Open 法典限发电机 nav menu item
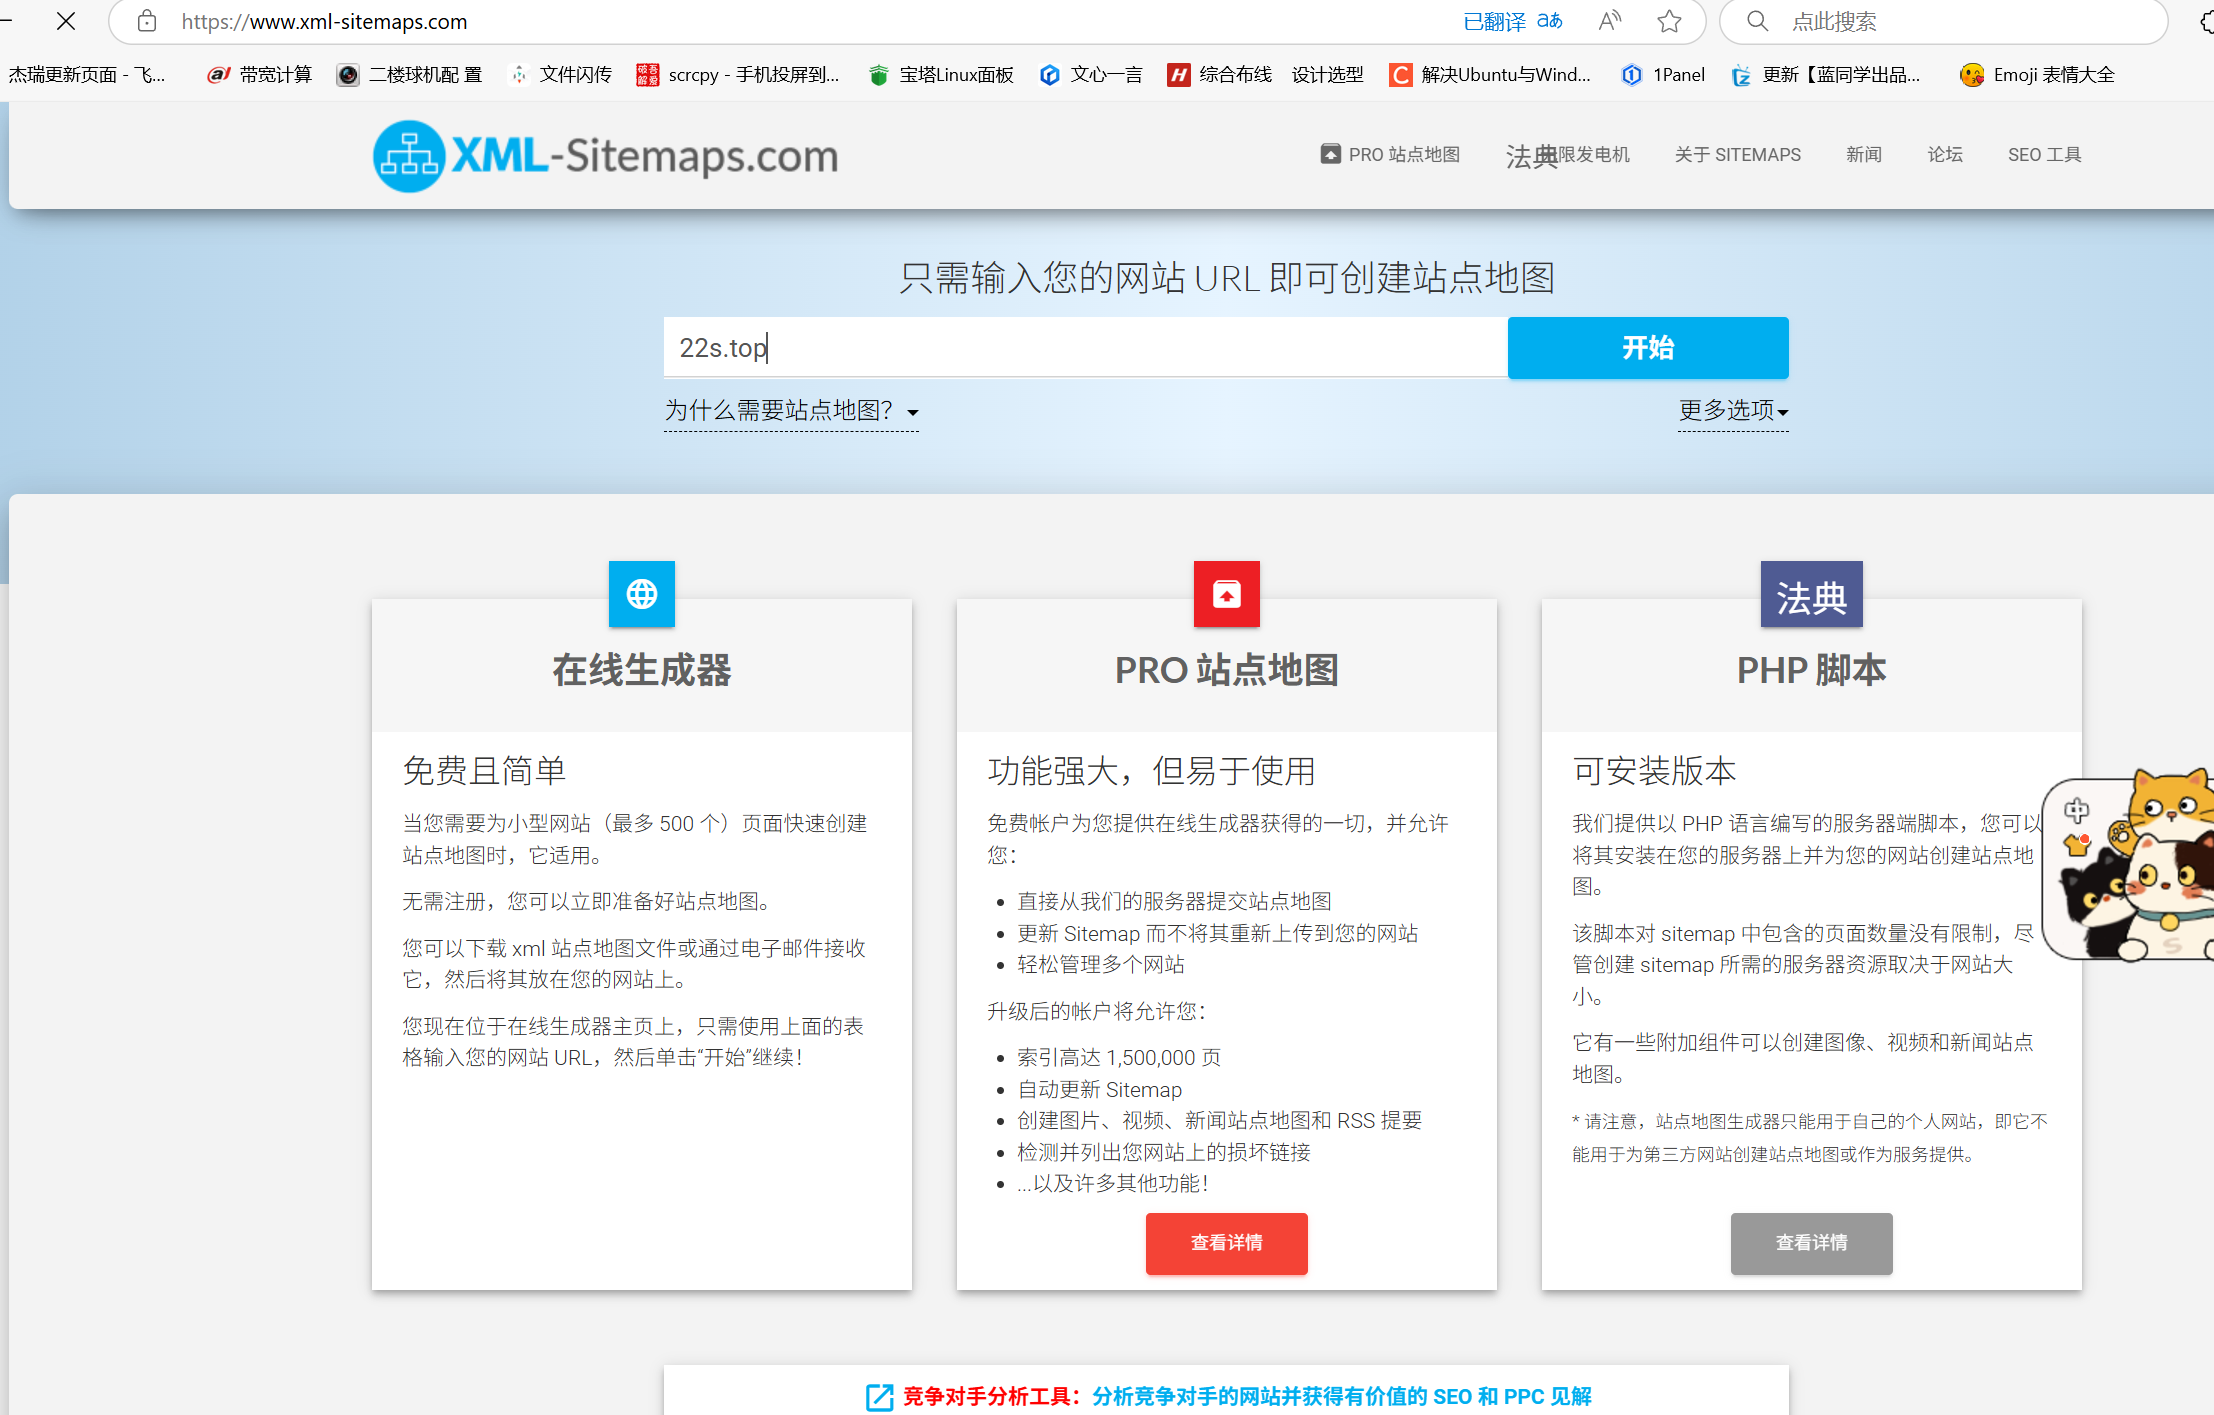2214x1415 pixels. tap(1567, 155)
